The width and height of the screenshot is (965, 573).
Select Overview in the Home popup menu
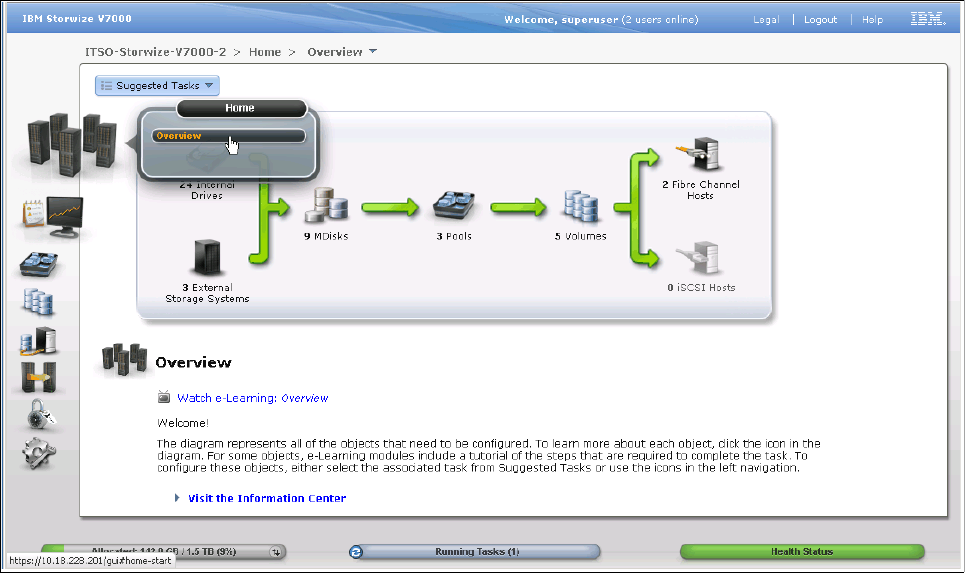click(228, 136)
